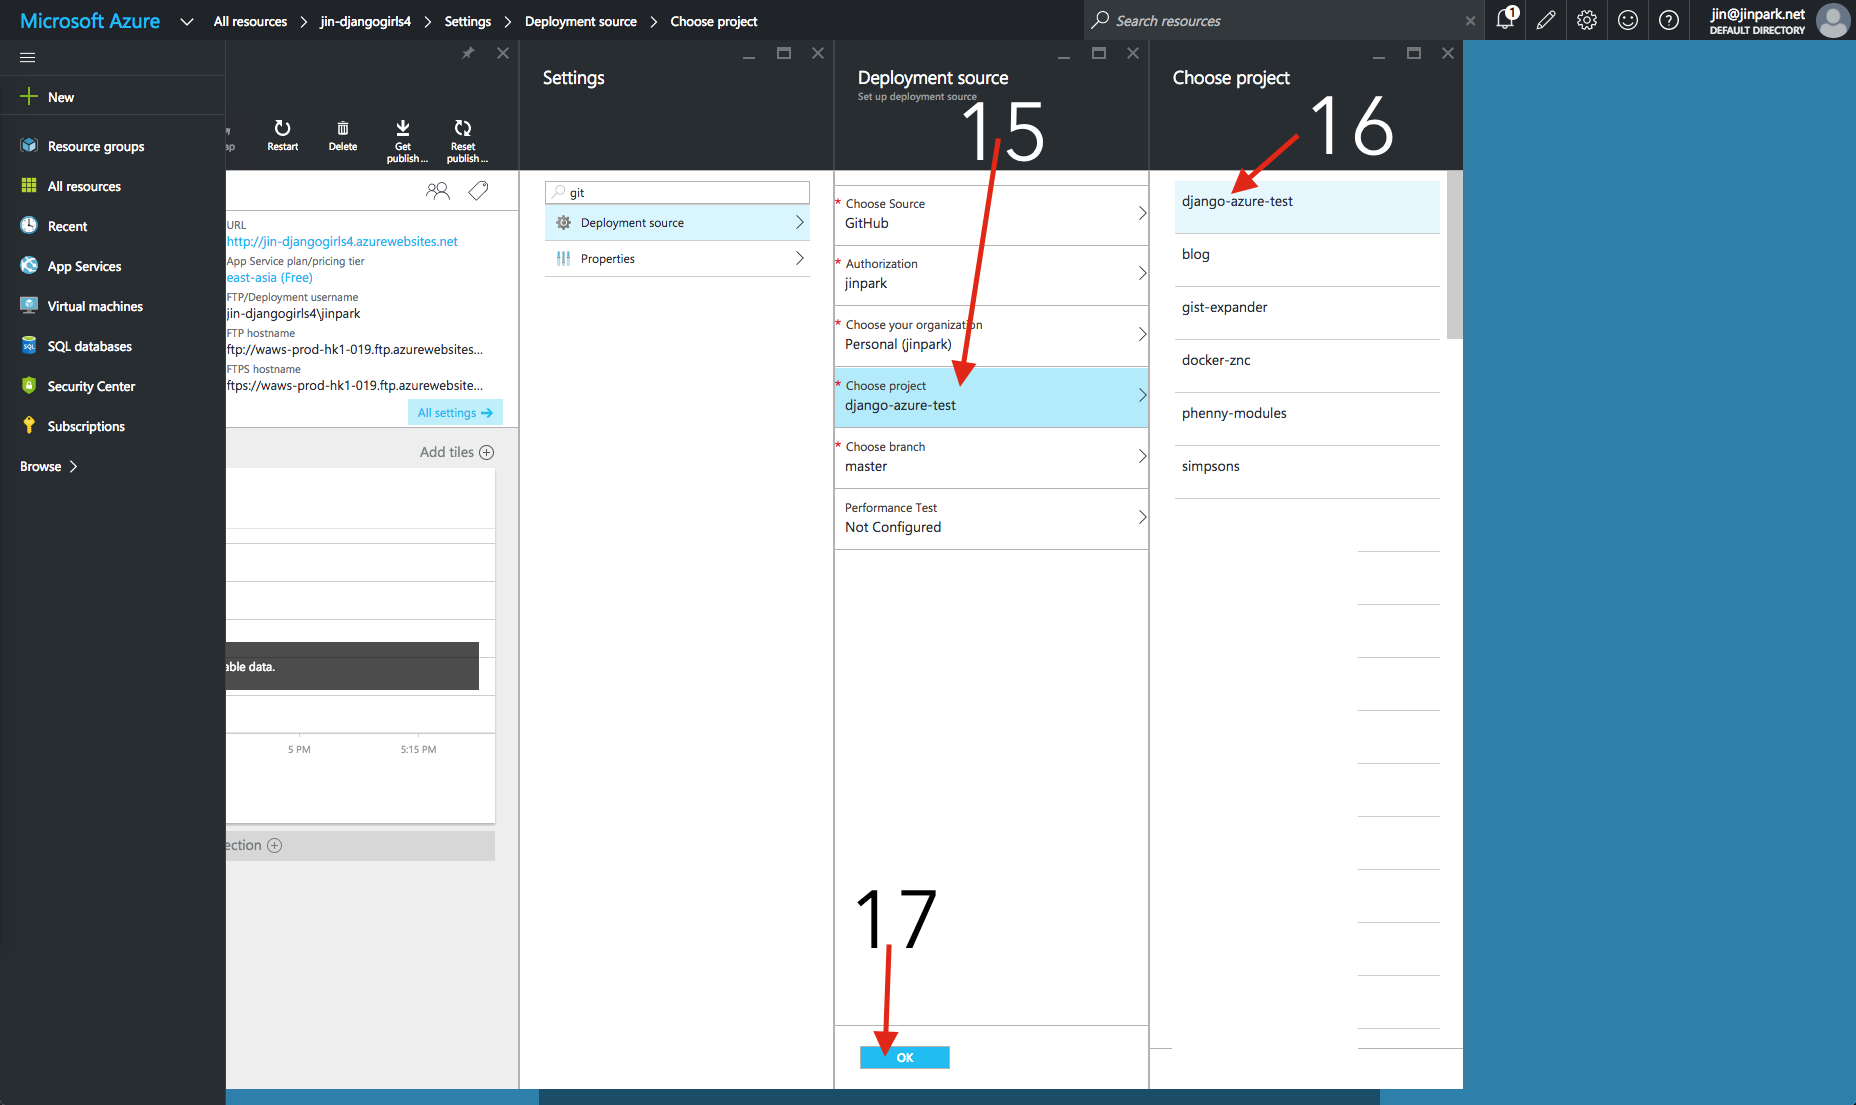Open Deployment source settings item
The height and width of the screenshot is (1105, 1856).
677,223
